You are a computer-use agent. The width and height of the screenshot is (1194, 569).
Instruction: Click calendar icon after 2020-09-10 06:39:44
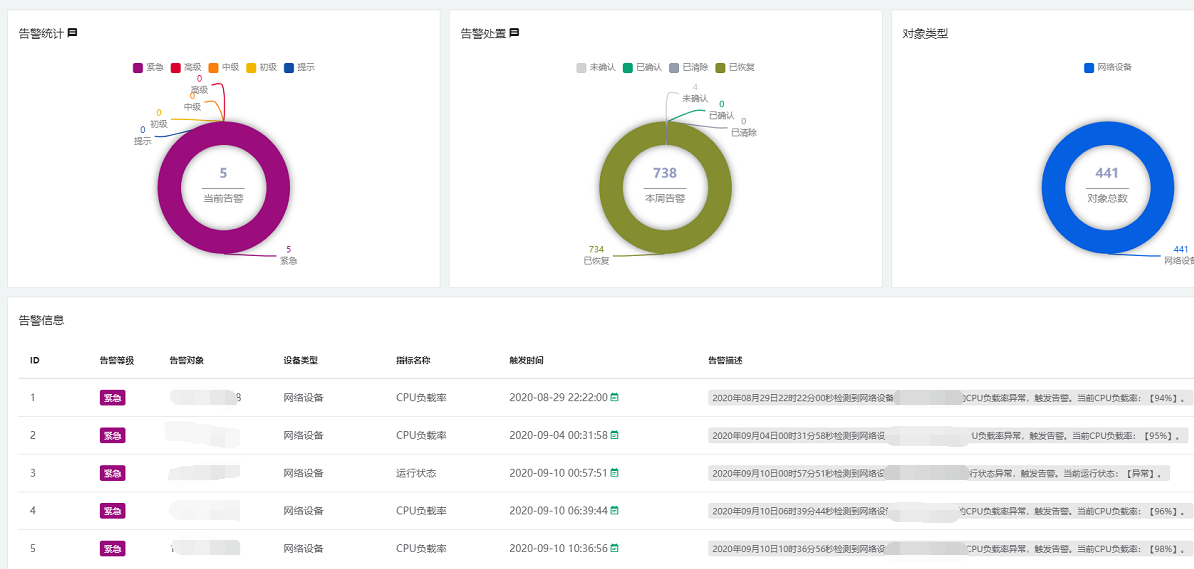click(x=615, y=511)
